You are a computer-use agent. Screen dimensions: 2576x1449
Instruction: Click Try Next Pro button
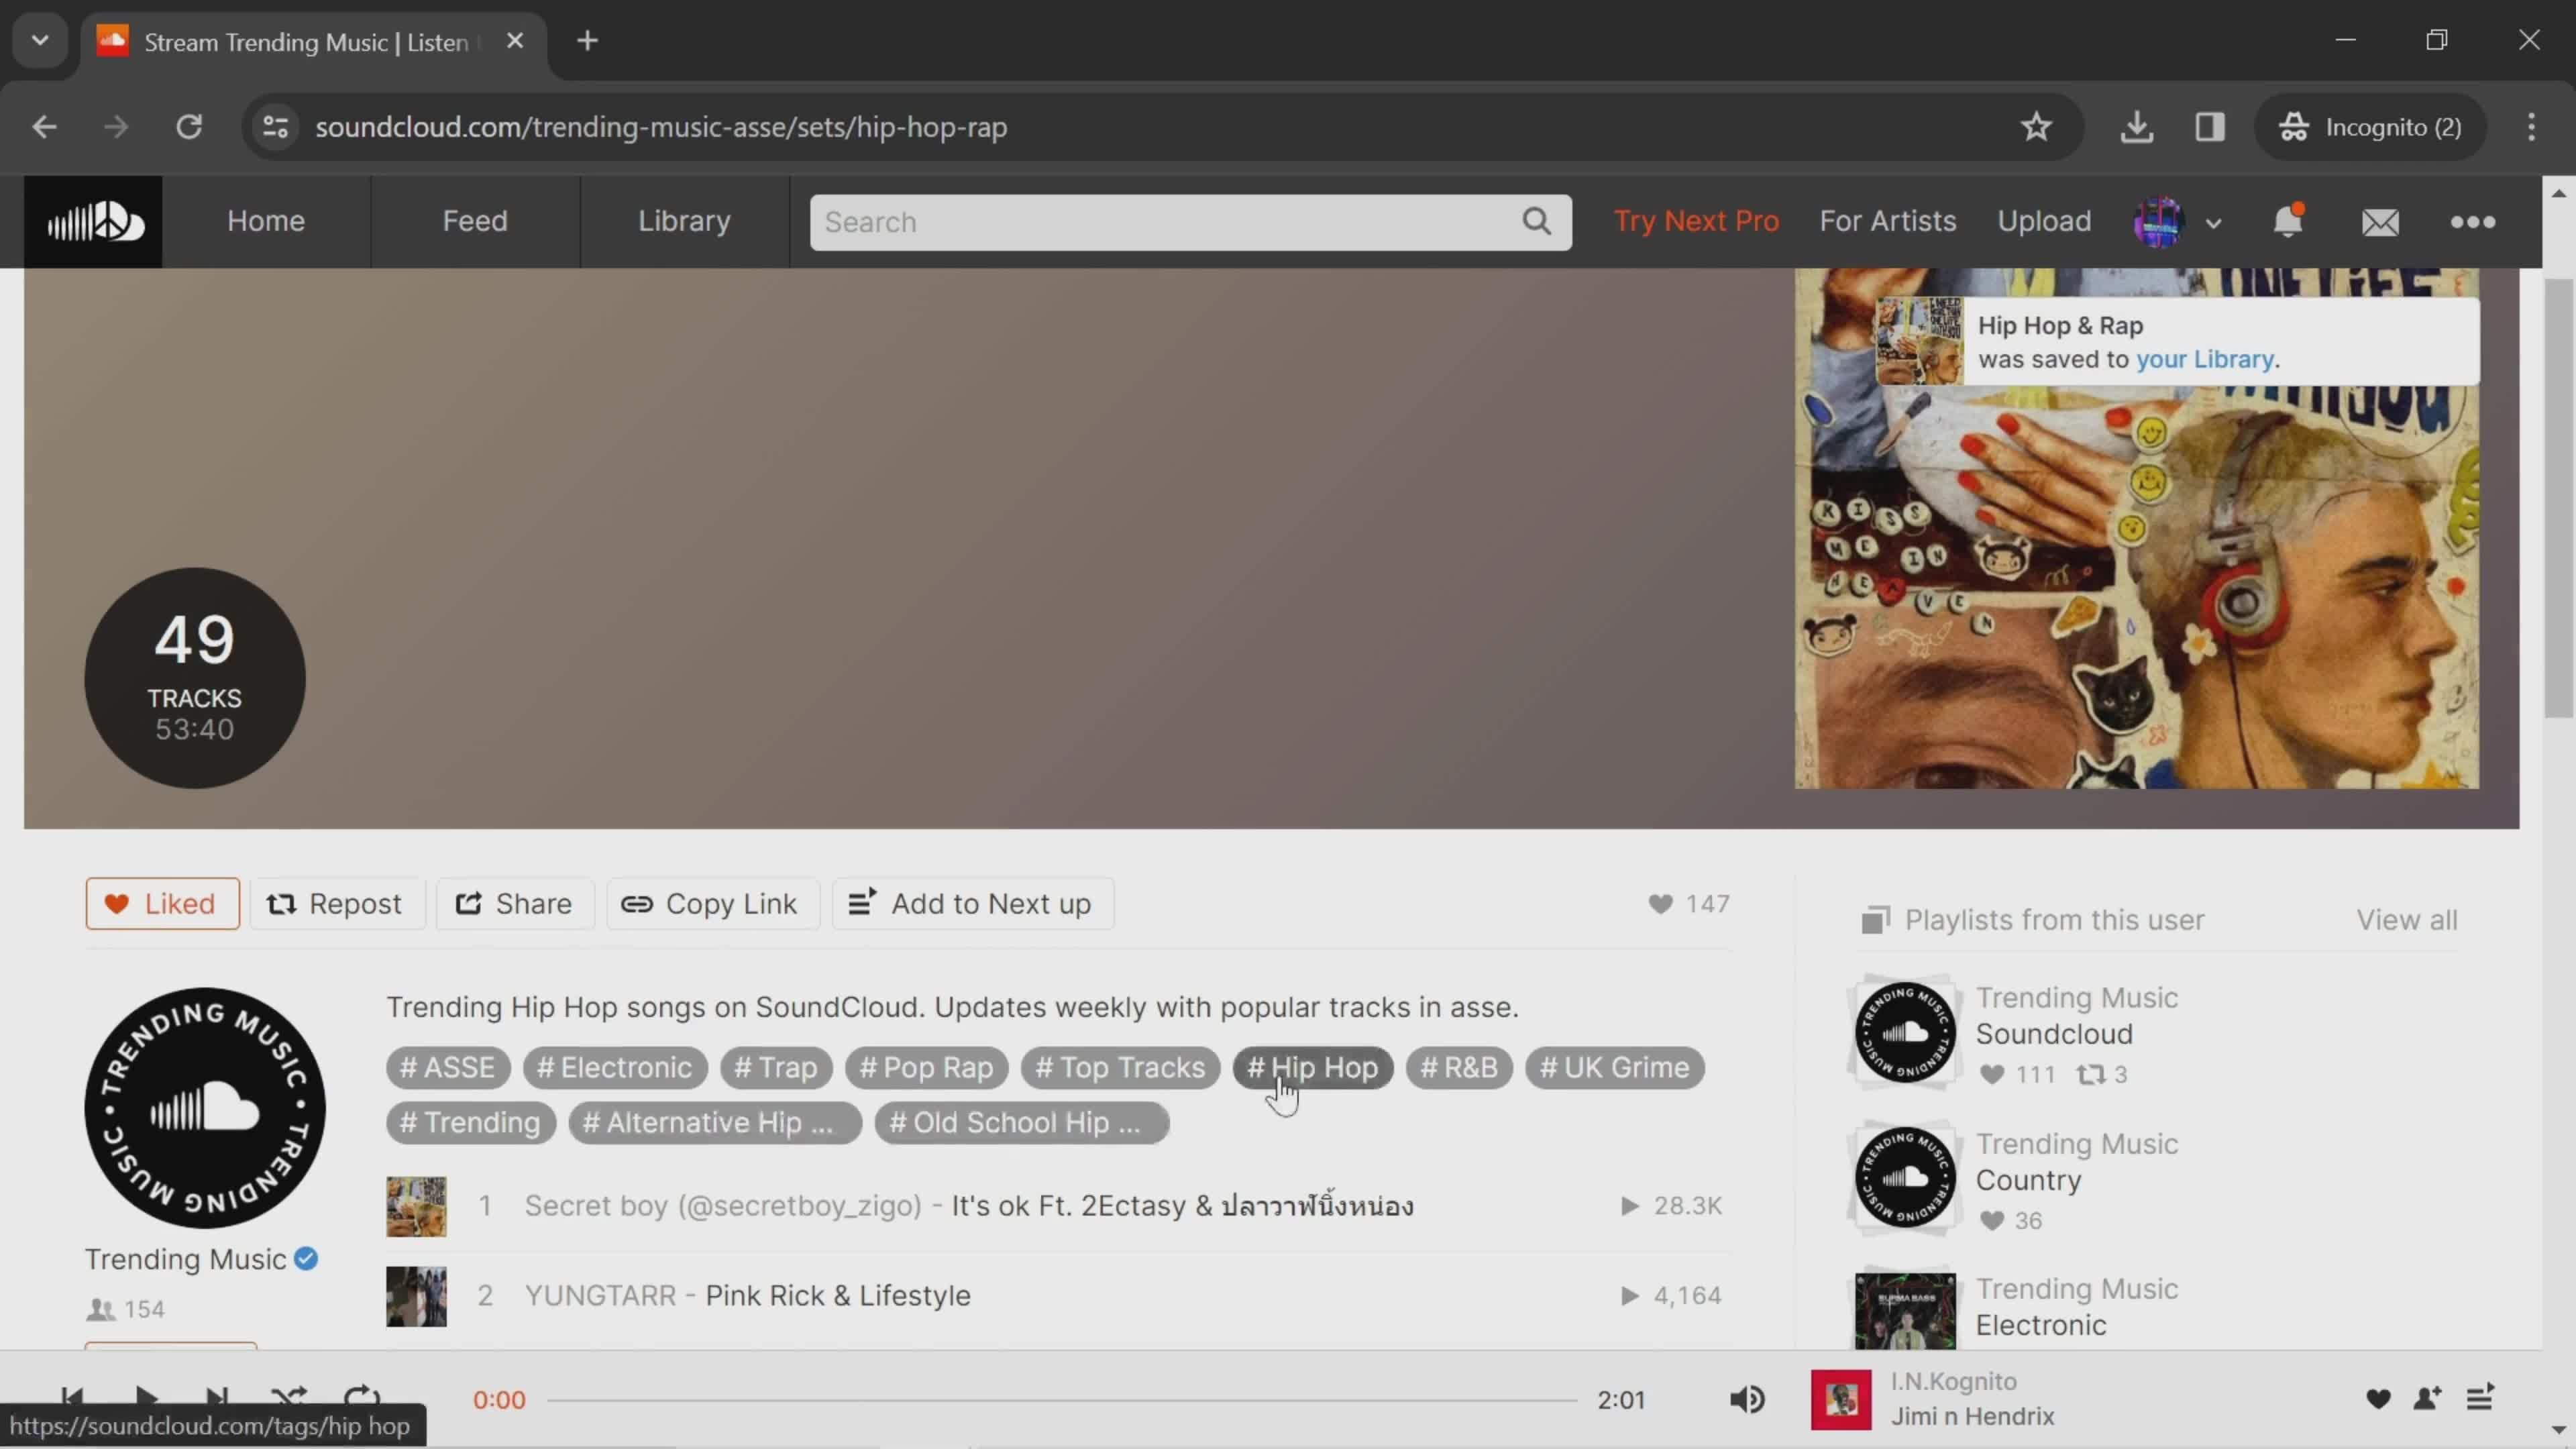coord(1697,219)
